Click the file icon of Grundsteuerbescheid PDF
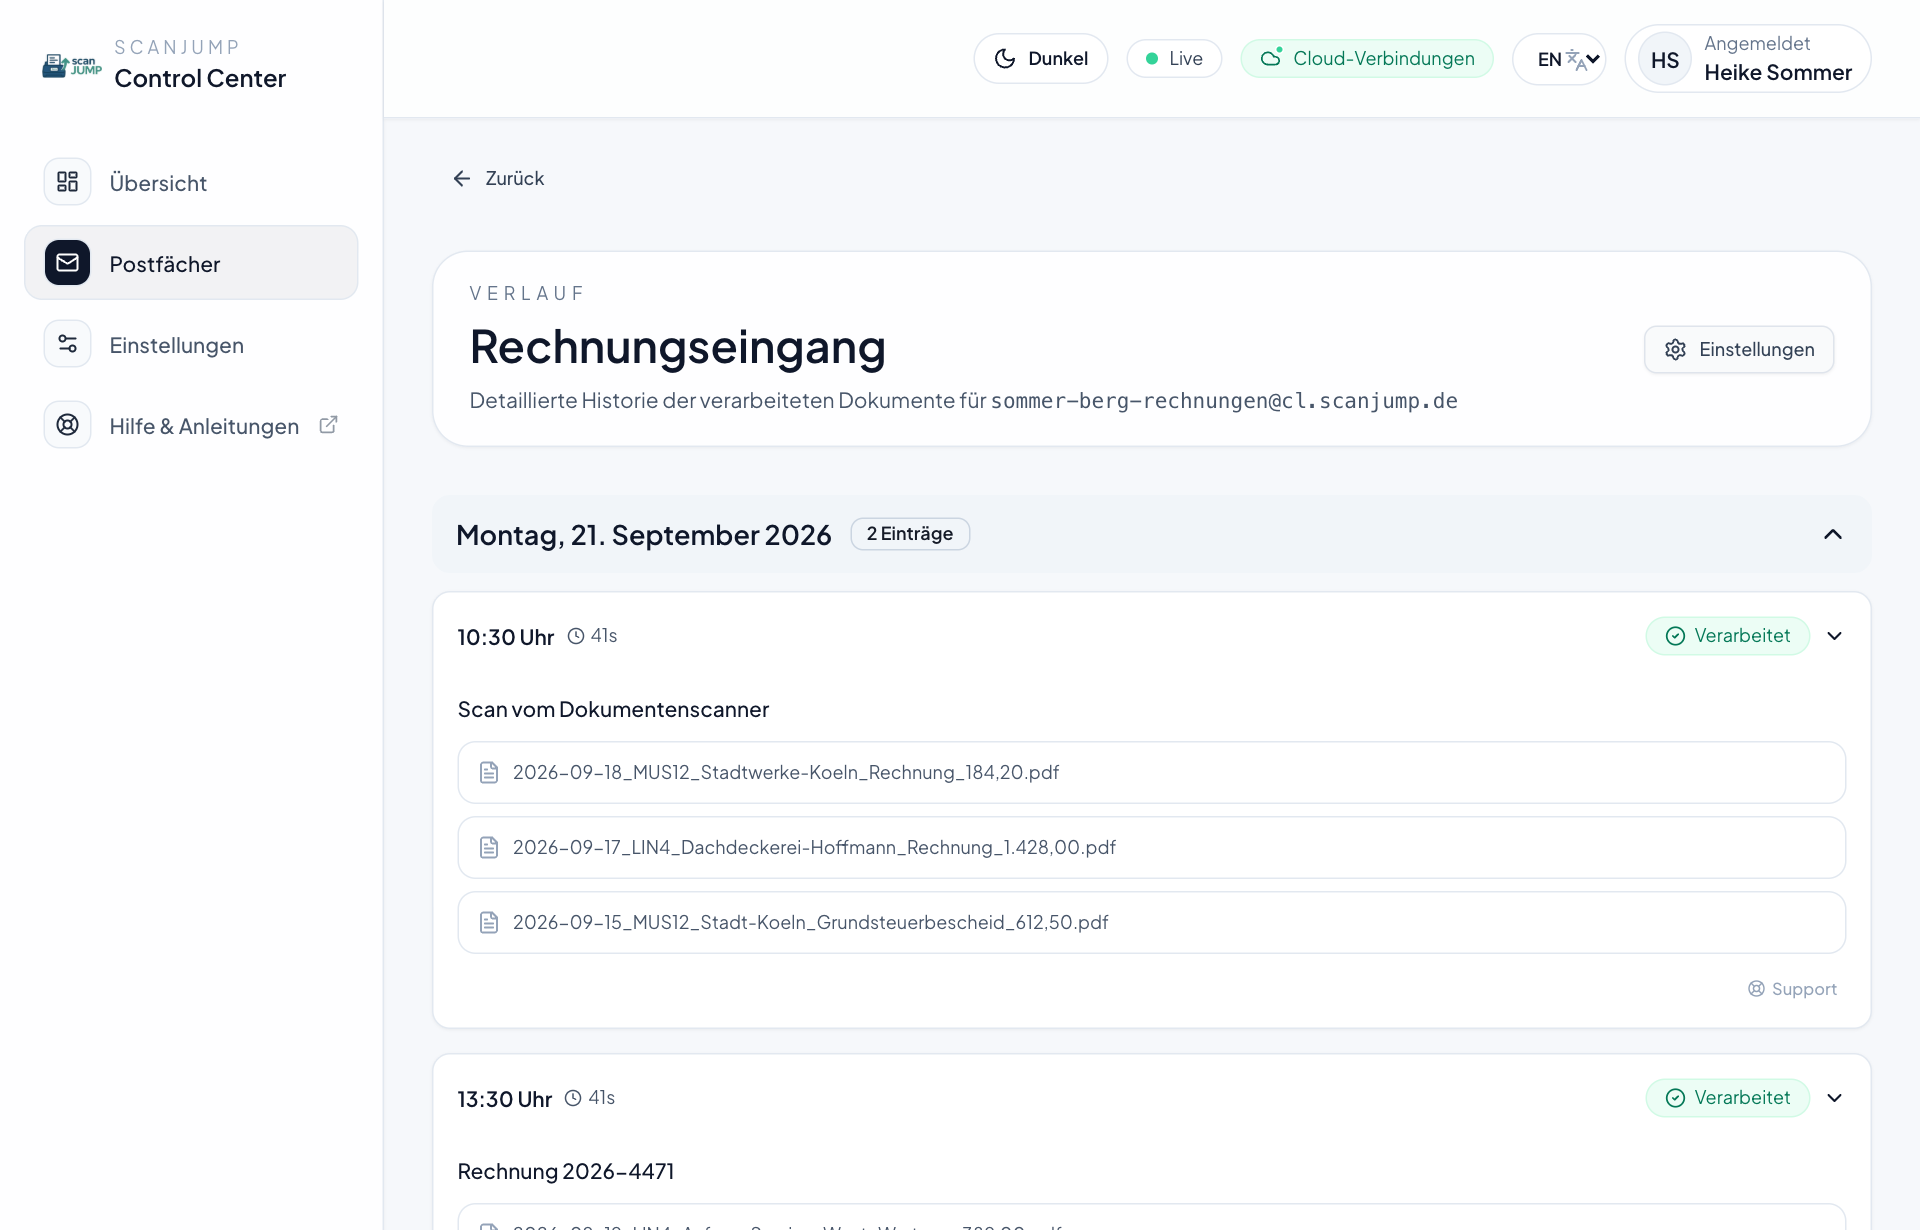This screenshot has height=1230, width=1920. pos(489,922)
